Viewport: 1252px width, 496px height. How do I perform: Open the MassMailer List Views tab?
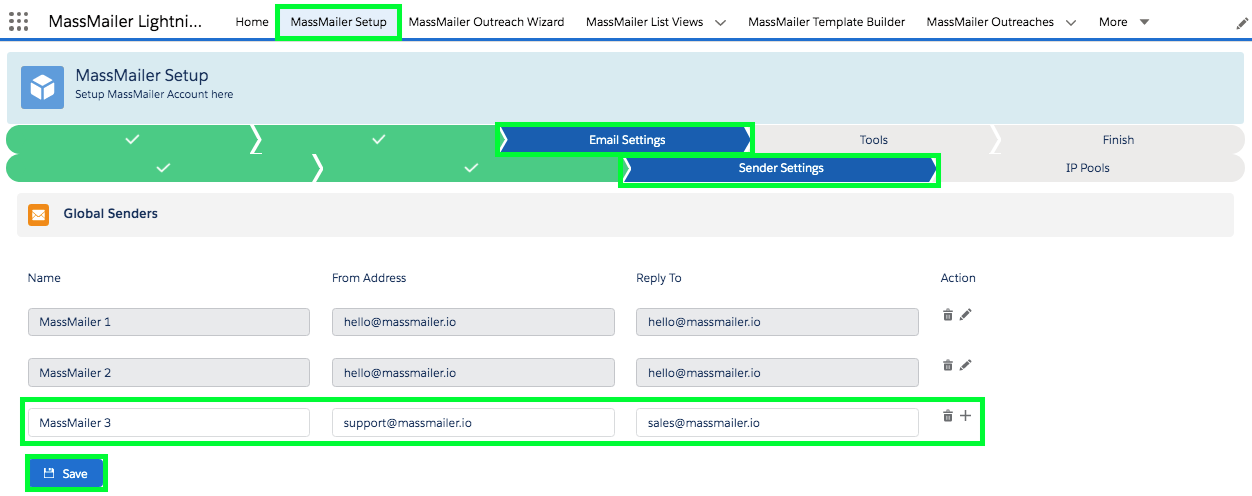644,22
